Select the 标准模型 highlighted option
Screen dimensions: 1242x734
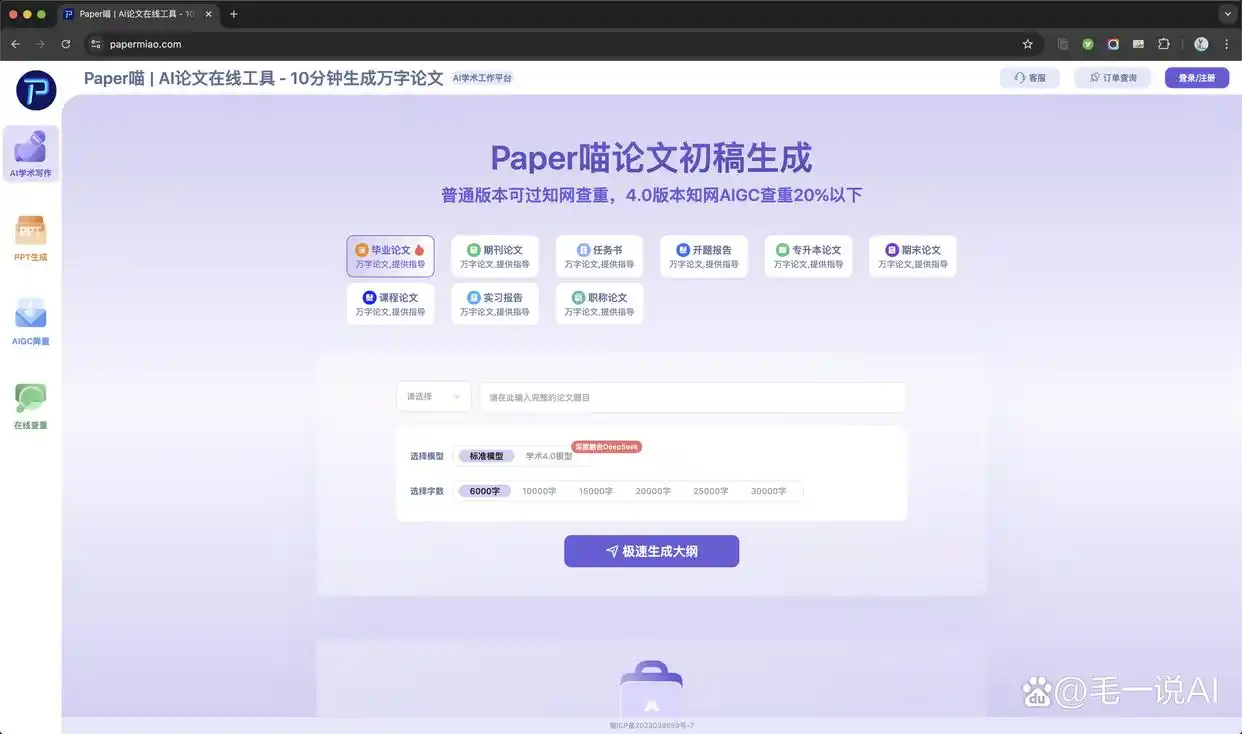(x=485, y=455)
